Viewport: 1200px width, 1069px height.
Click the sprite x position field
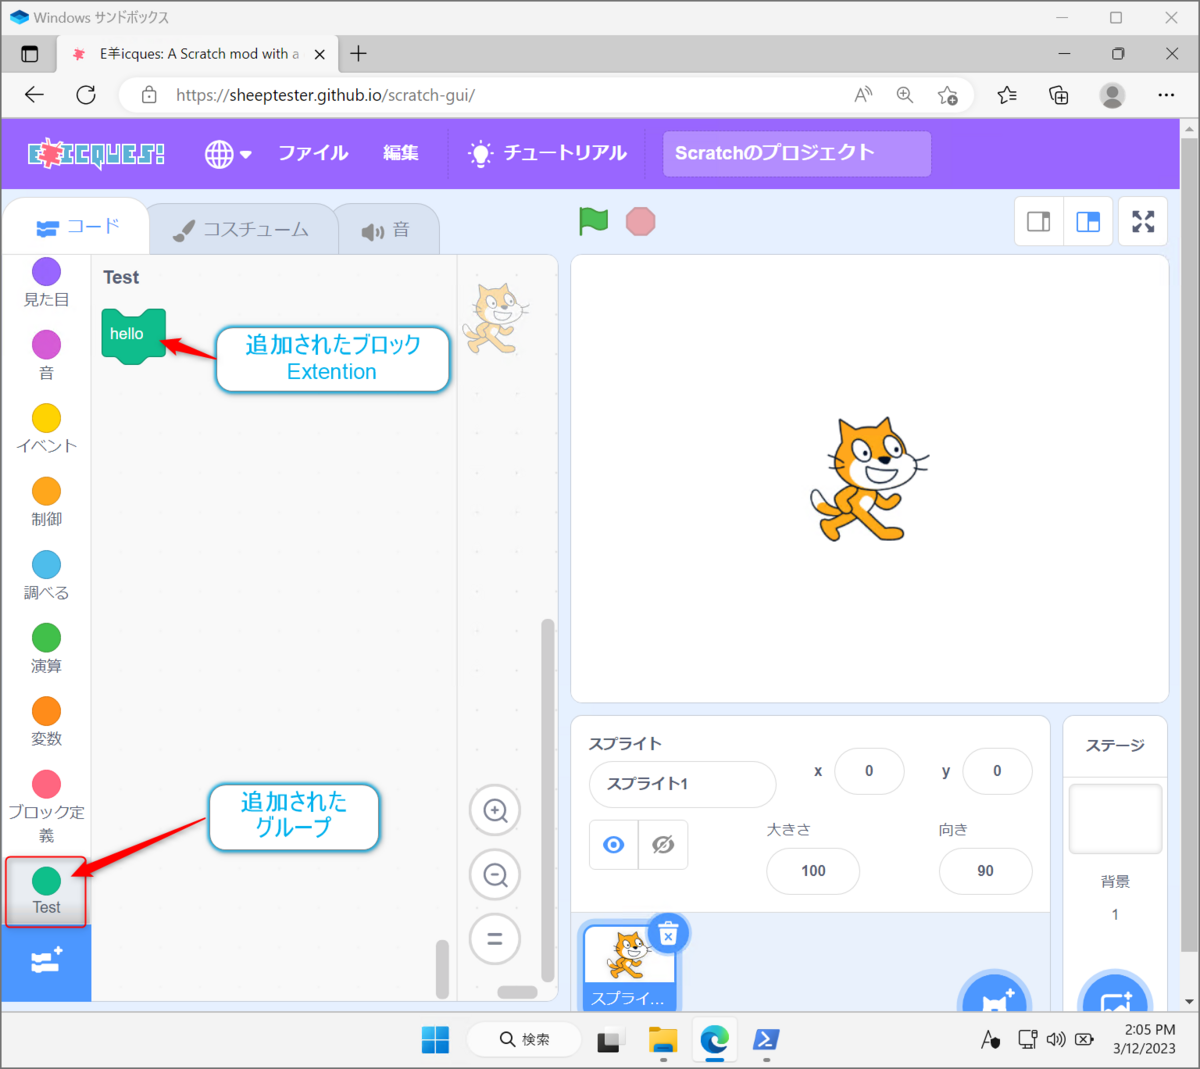(x=869, y=771)
